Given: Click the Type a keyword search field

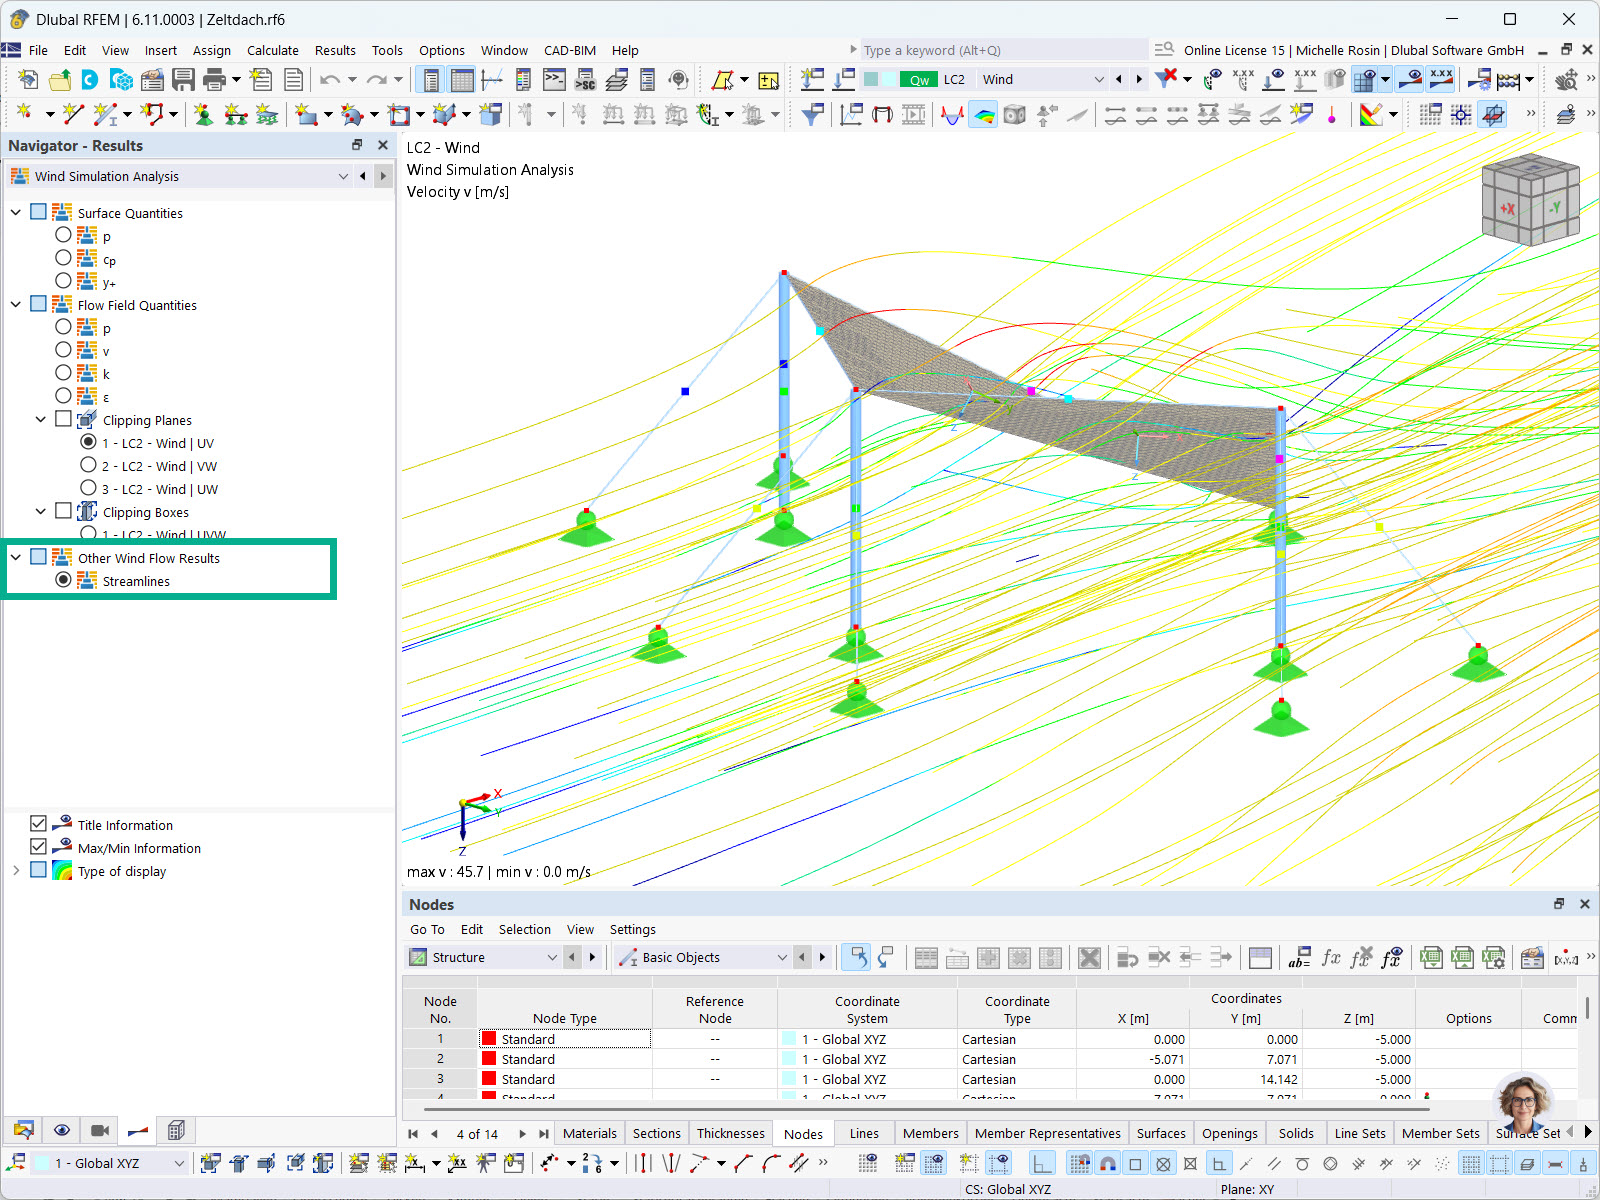Looking at the screenshot, I should (x=1000, y=50).
